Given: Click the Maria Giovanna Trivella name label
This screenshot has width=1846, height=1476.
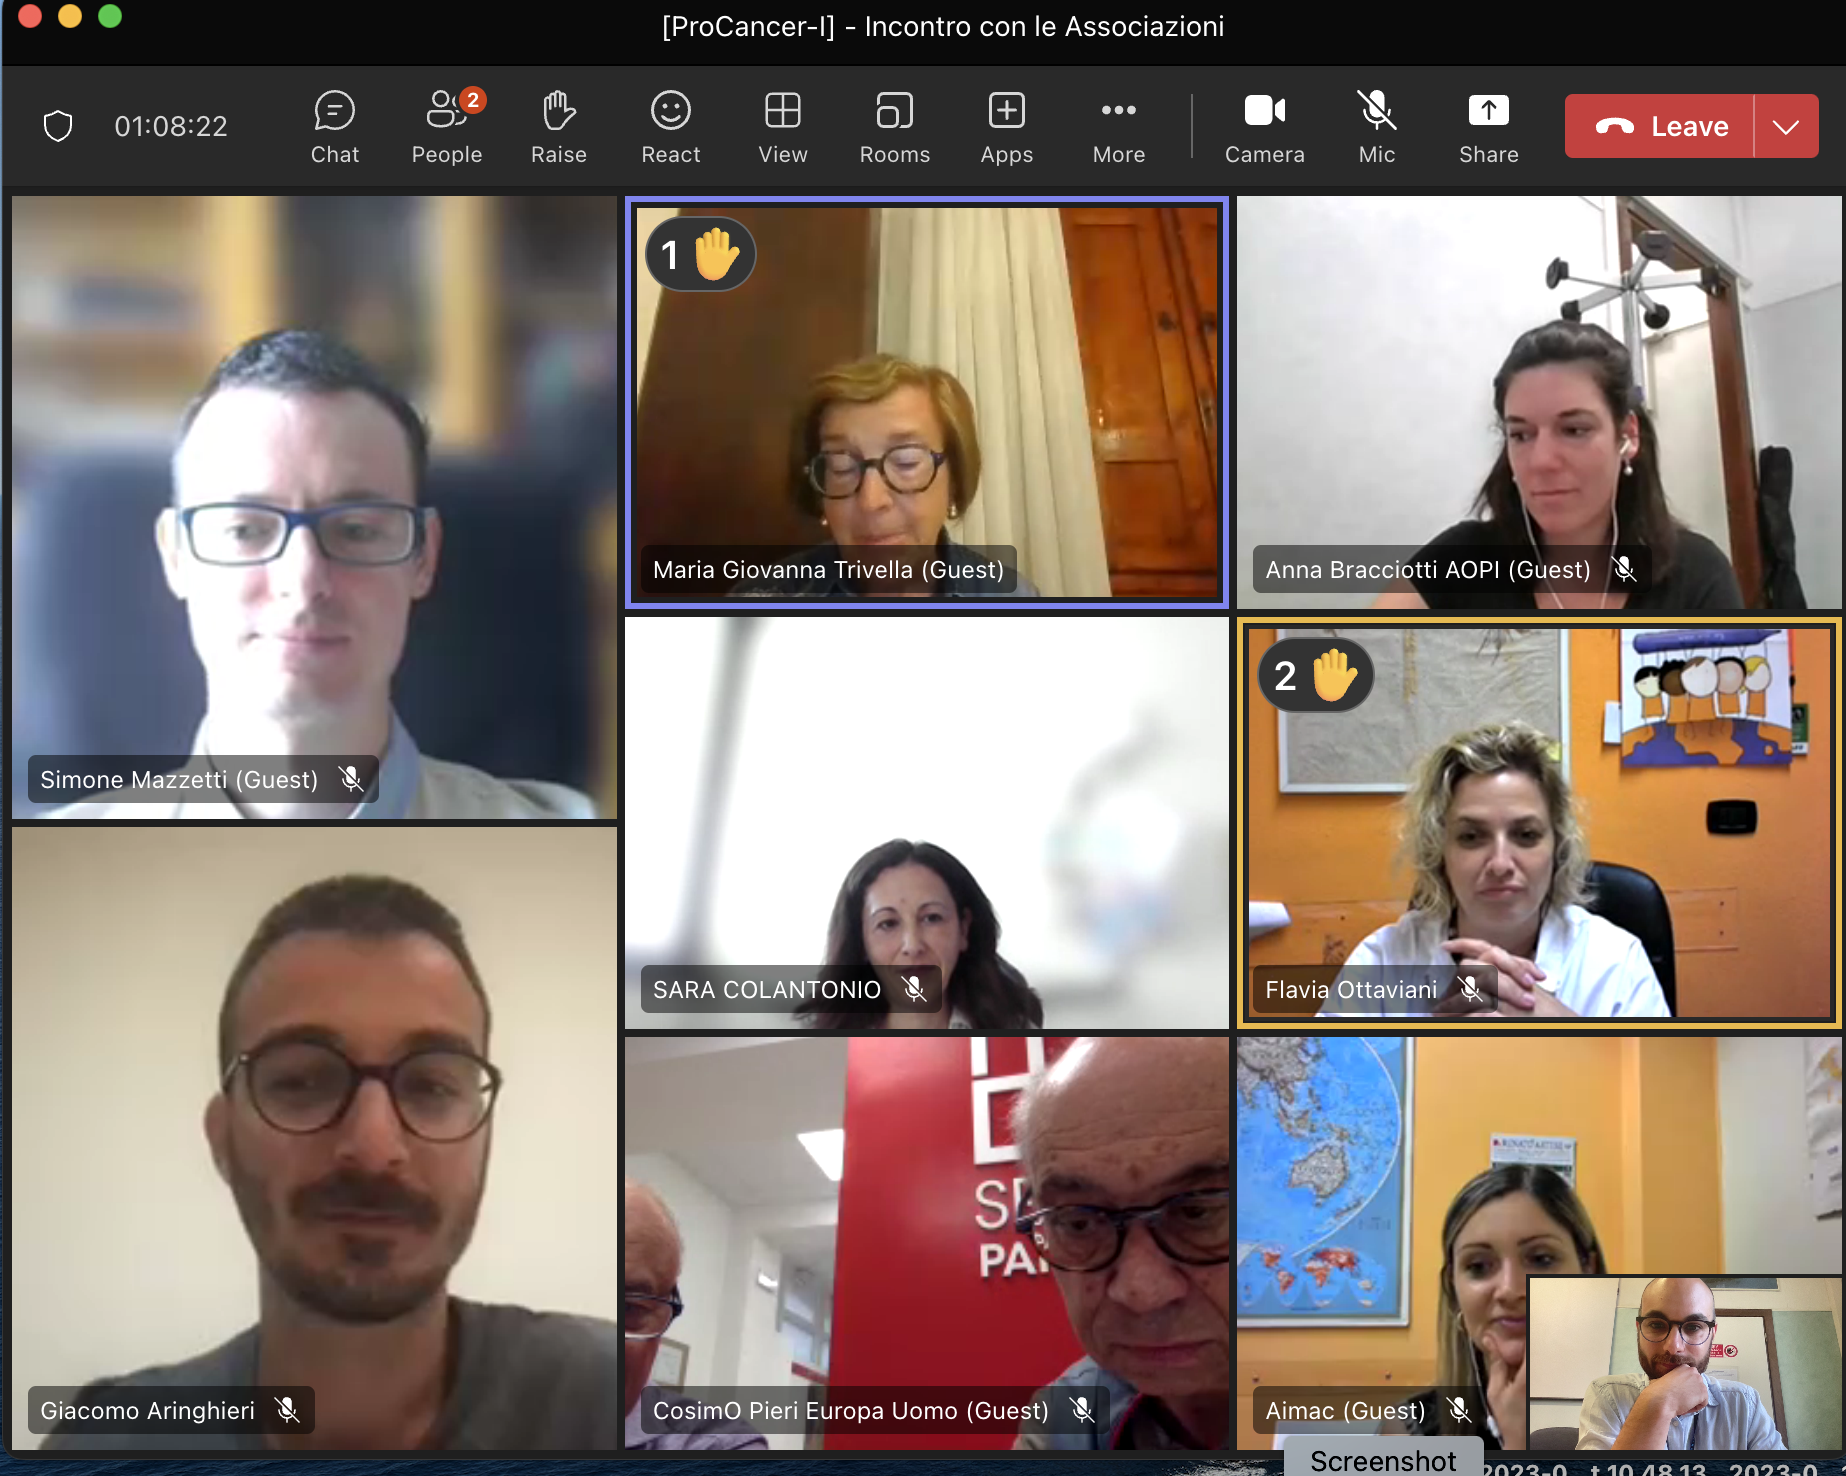Looking at the screenshot, I should tap(828, 569).
